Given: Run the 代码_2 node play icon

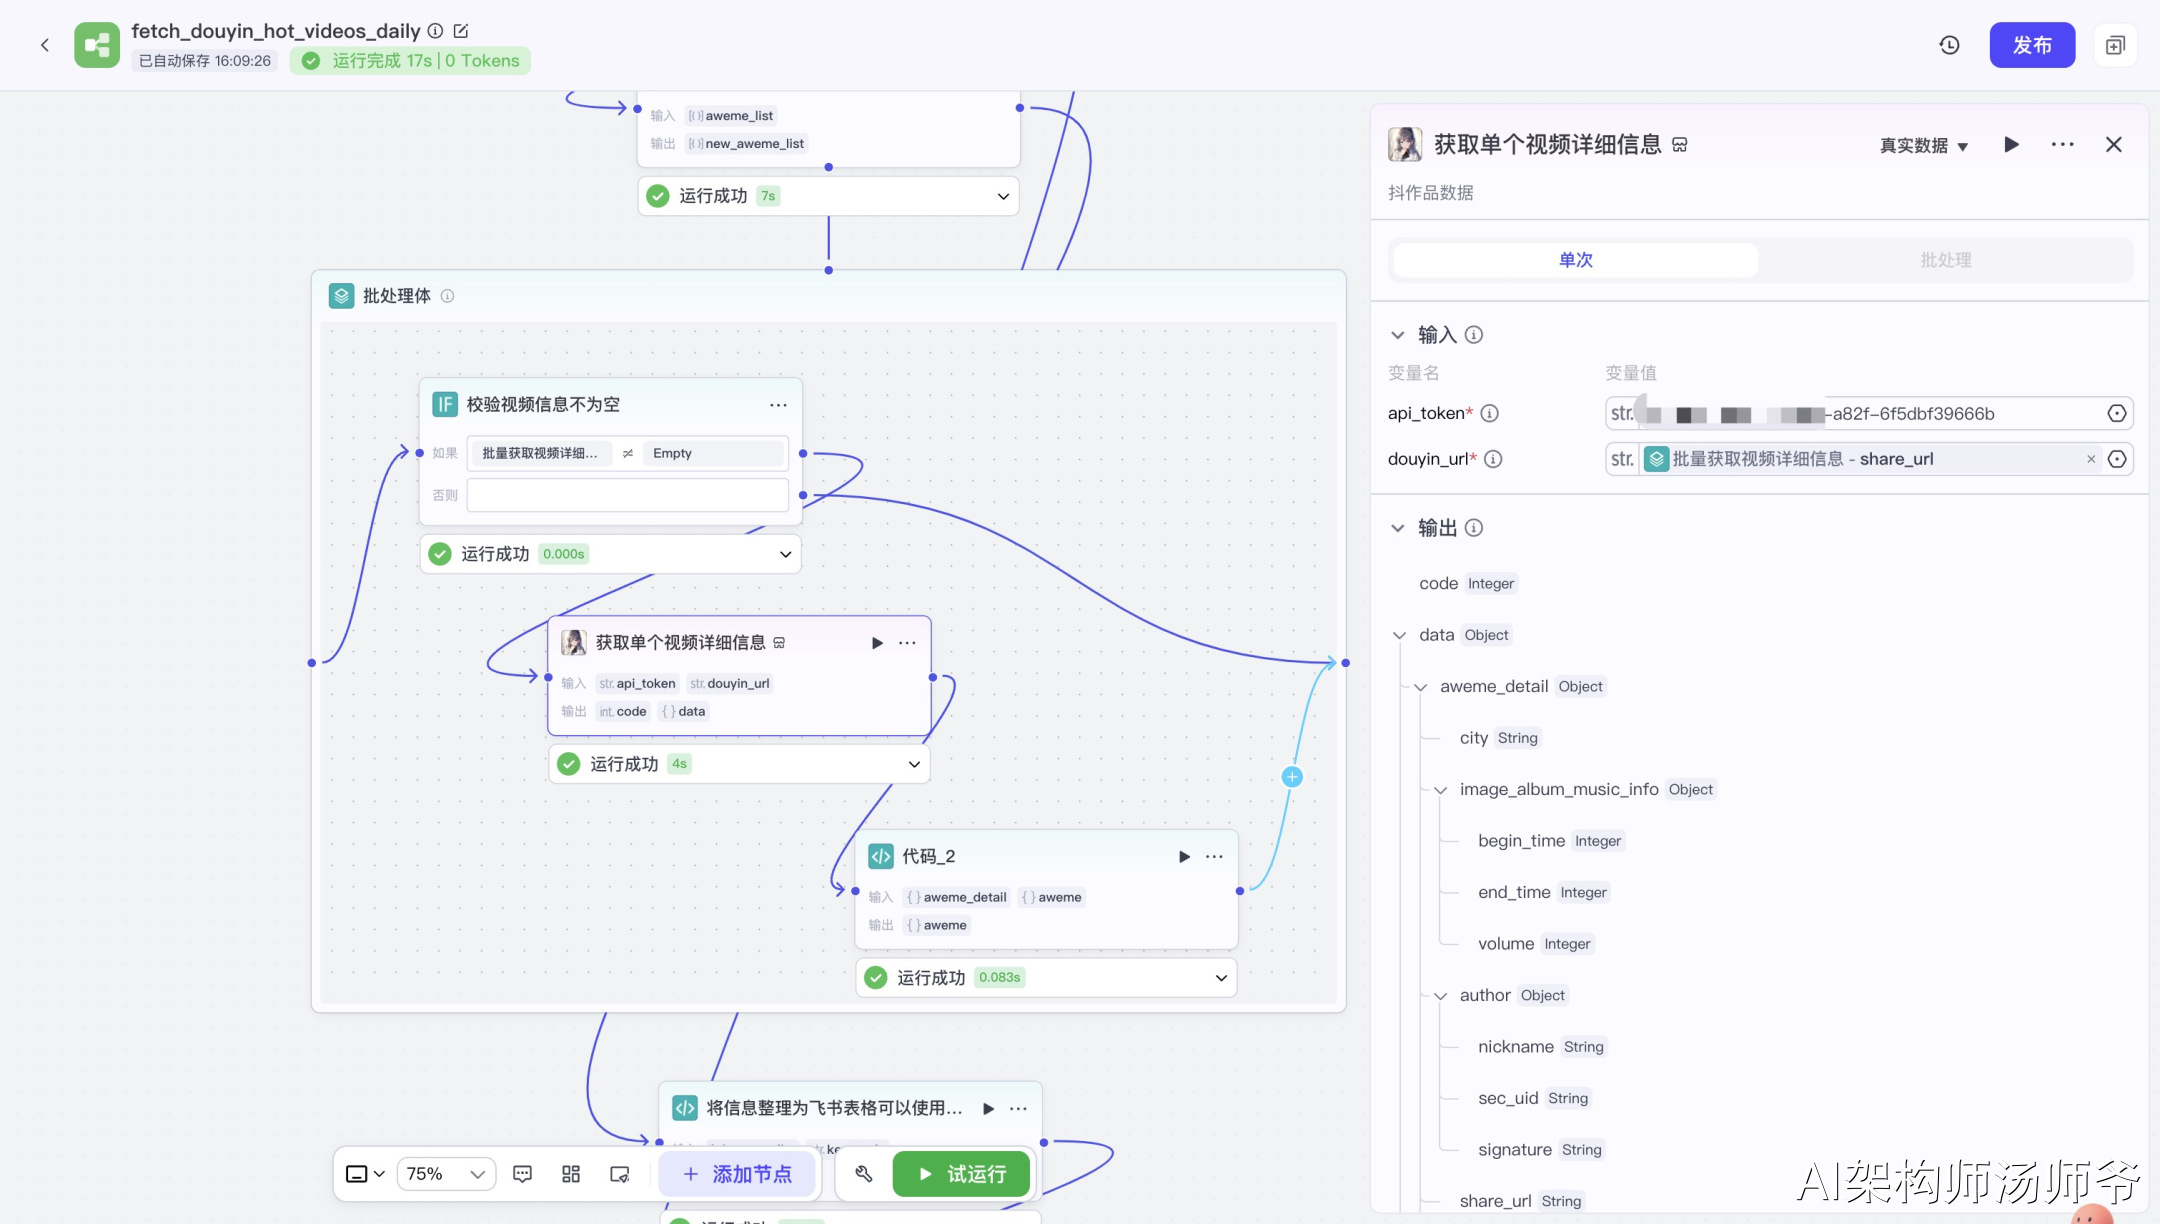Looking at the screenshot, I should (x=1184, y=856).
